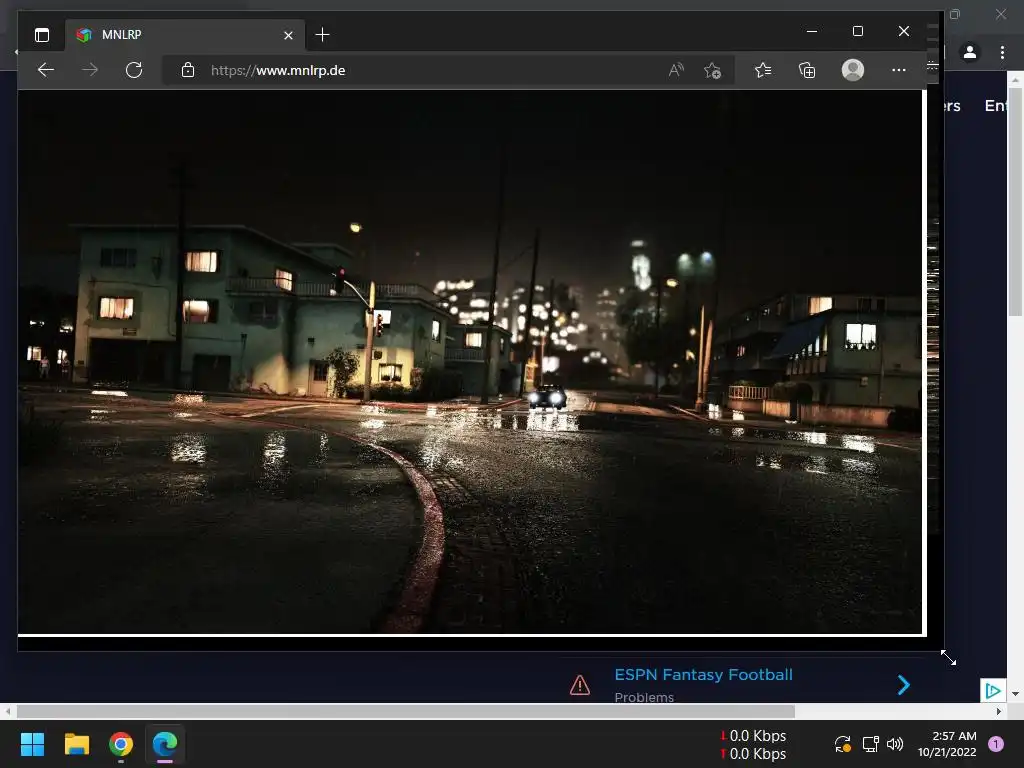Go forward in Edge

90,70
